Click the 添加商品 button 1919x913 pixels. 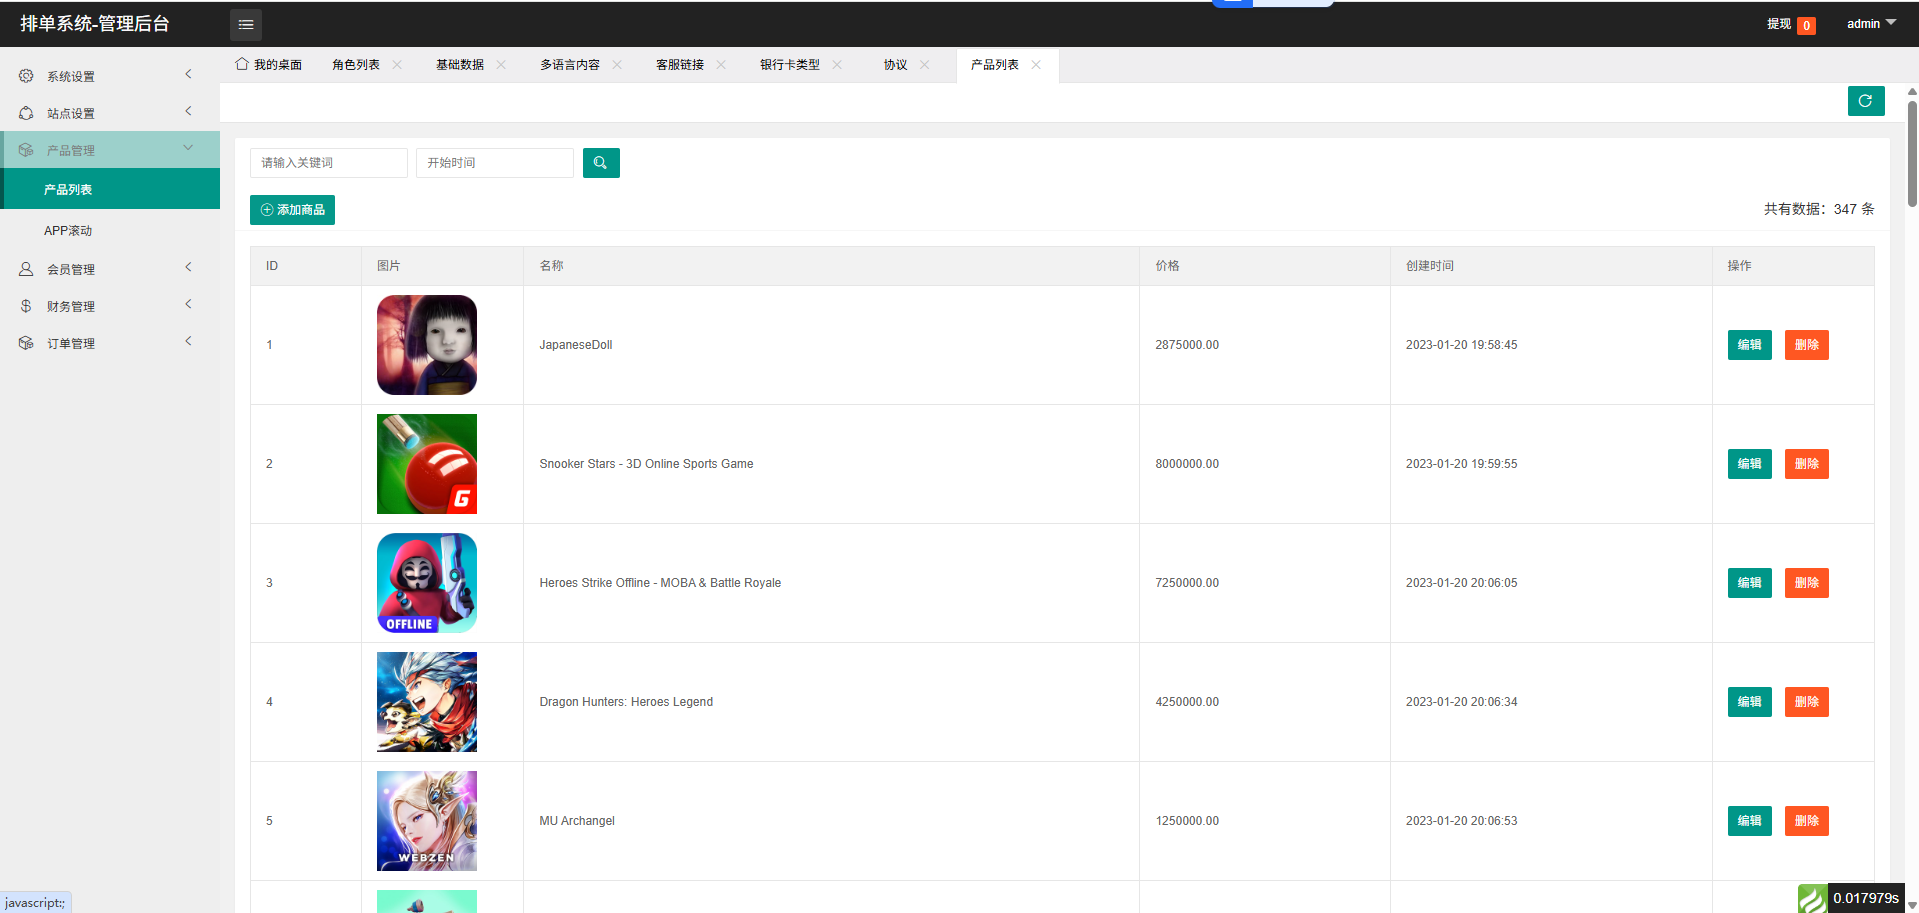[x=292, y=210]
